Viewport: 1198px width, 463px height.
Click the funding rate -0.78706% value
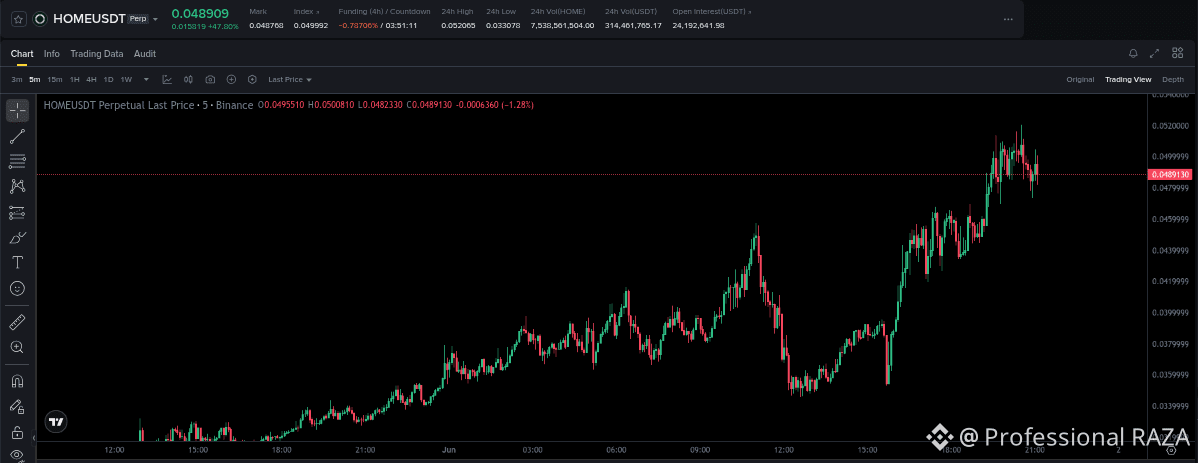(x=358, y=26)
